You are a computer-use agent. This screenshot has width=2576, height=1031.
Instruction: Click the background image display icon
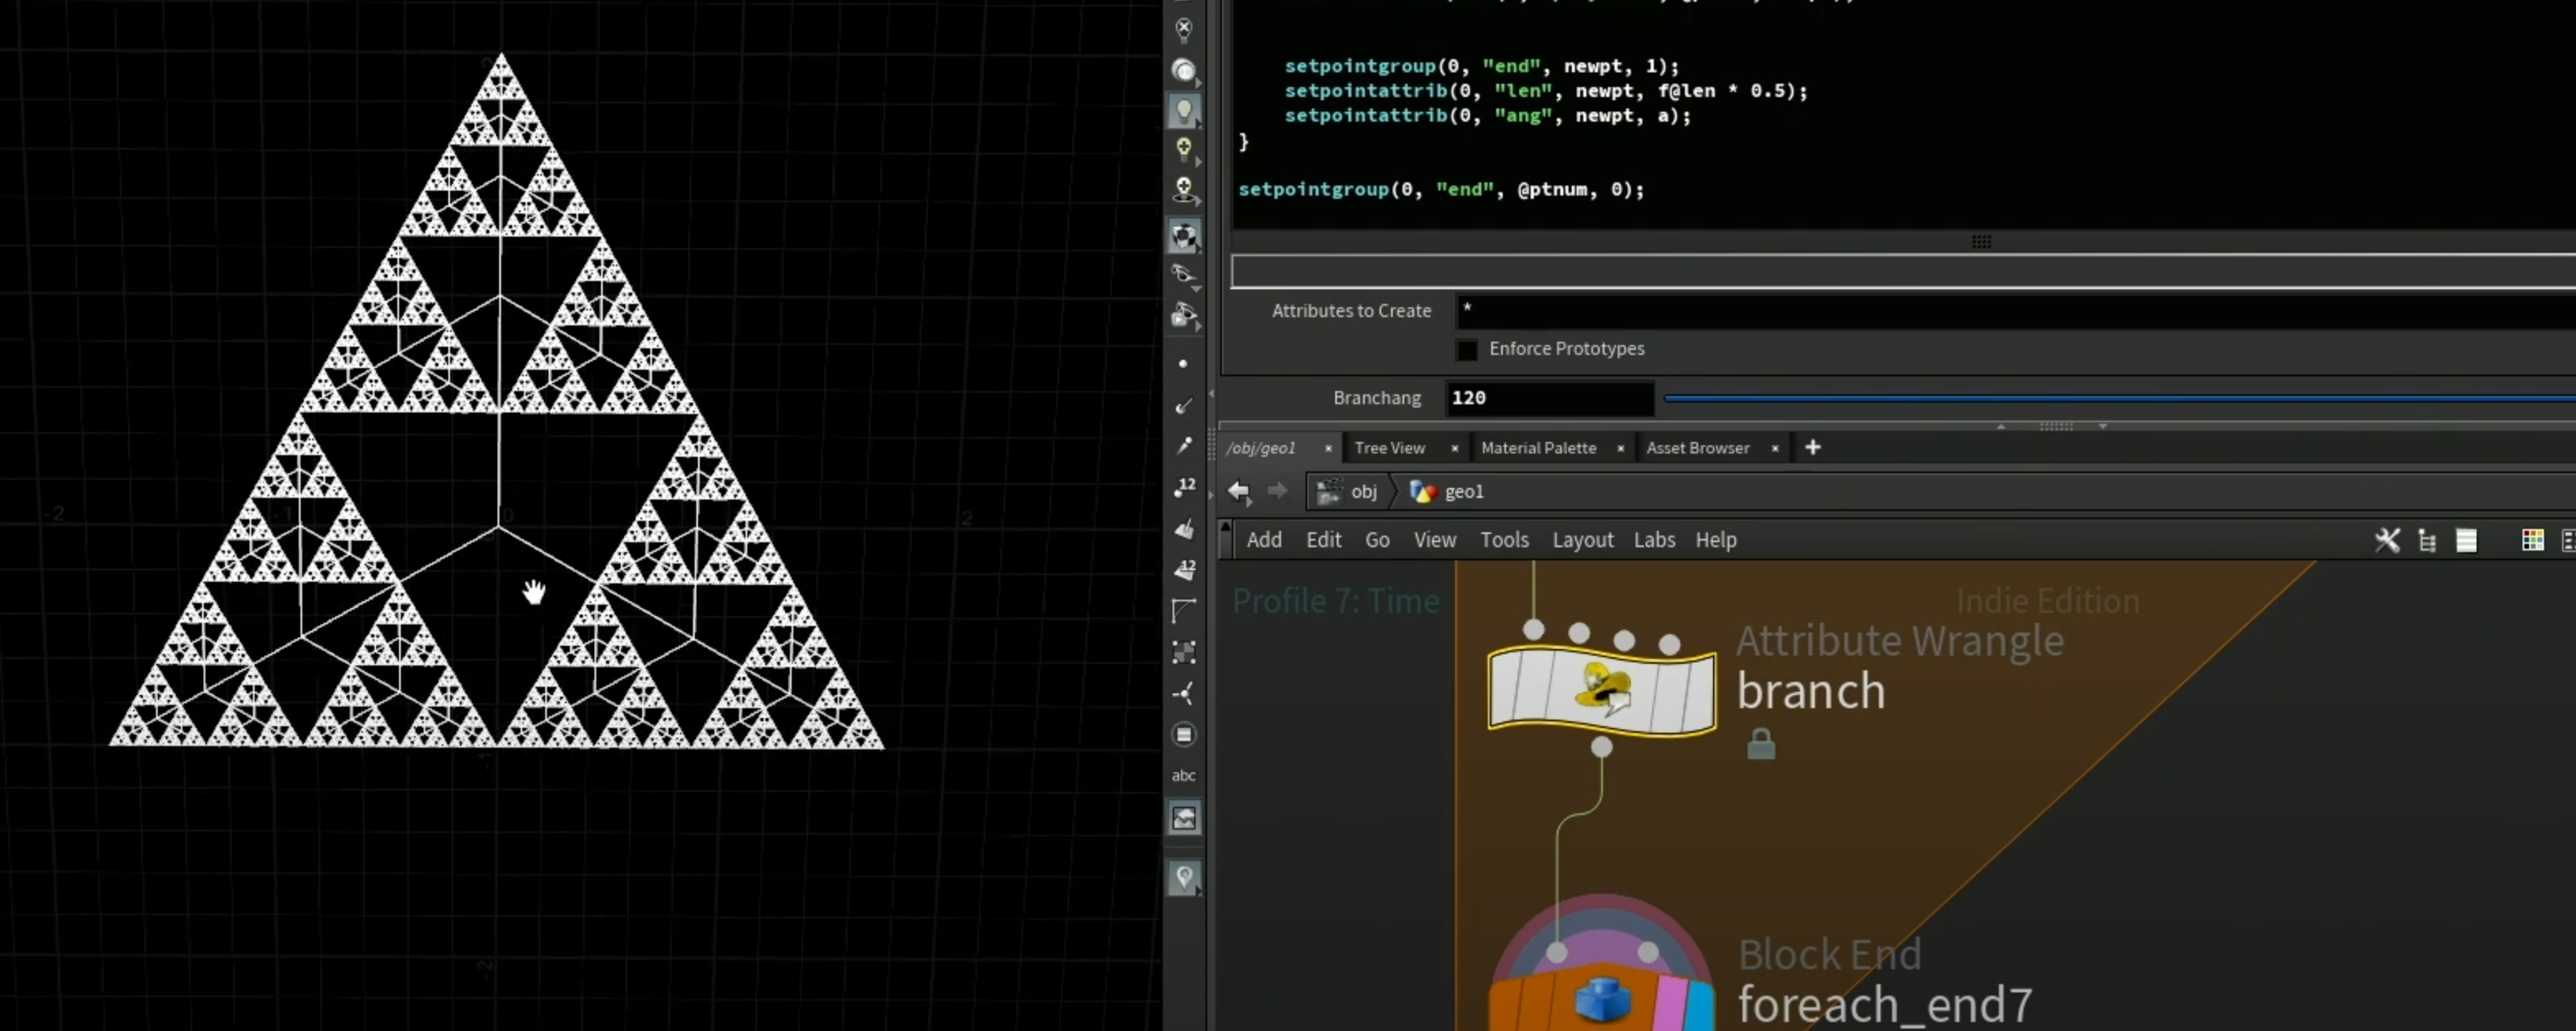[1184, 818]
